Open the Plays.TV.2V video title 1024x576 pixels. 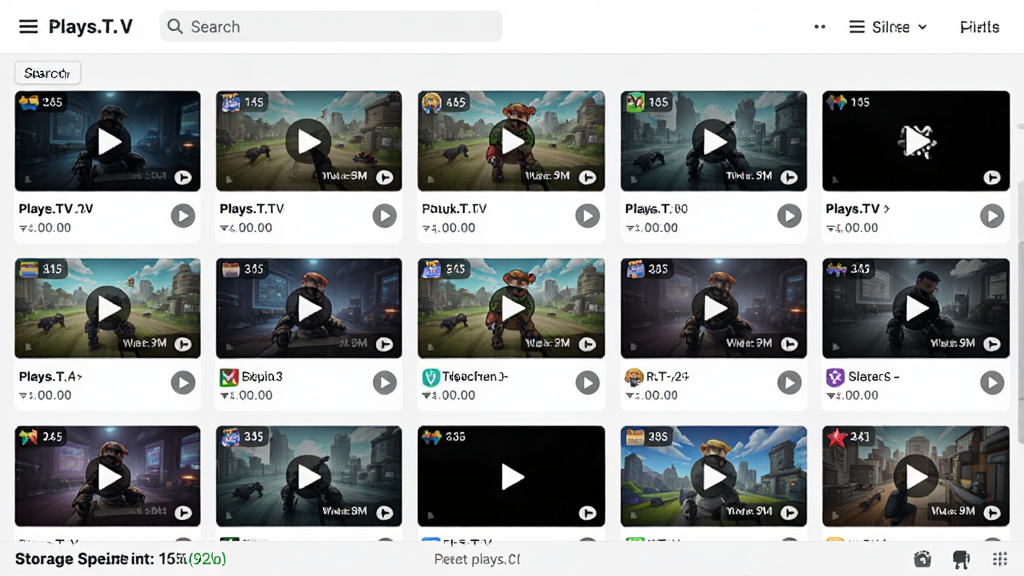coord(56,209)
